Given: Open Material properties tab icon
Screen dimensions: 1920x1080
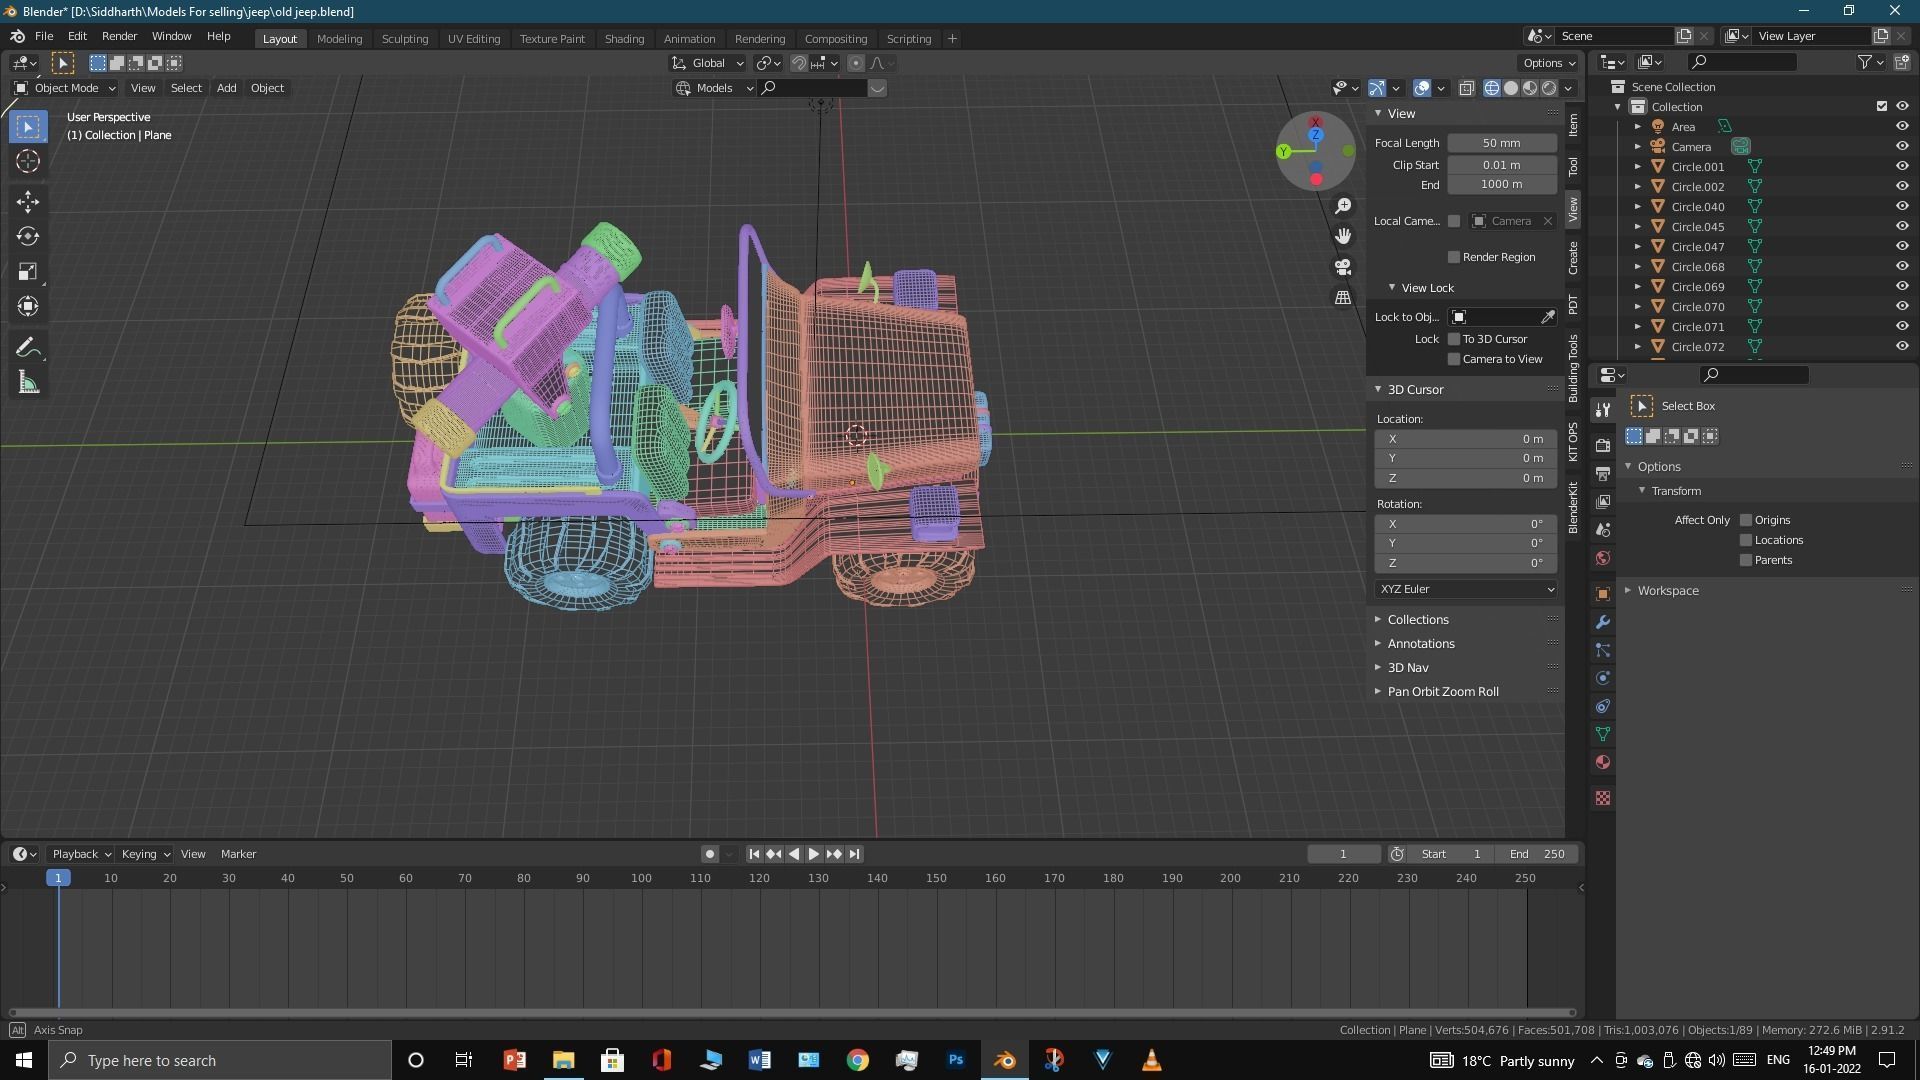Looking at the screenshot, I should (1603, 762).
